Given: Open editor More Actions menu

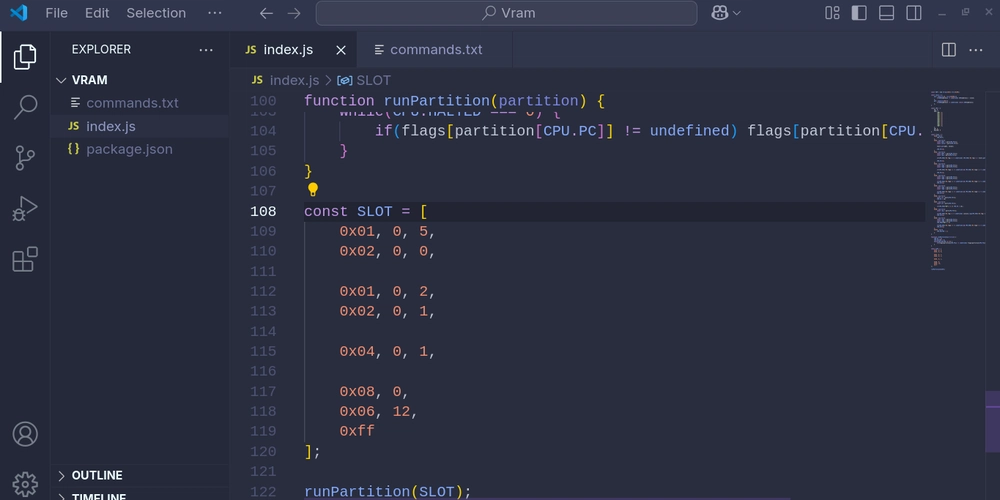Looking at the screenshot, I should (x=976, y=50).
